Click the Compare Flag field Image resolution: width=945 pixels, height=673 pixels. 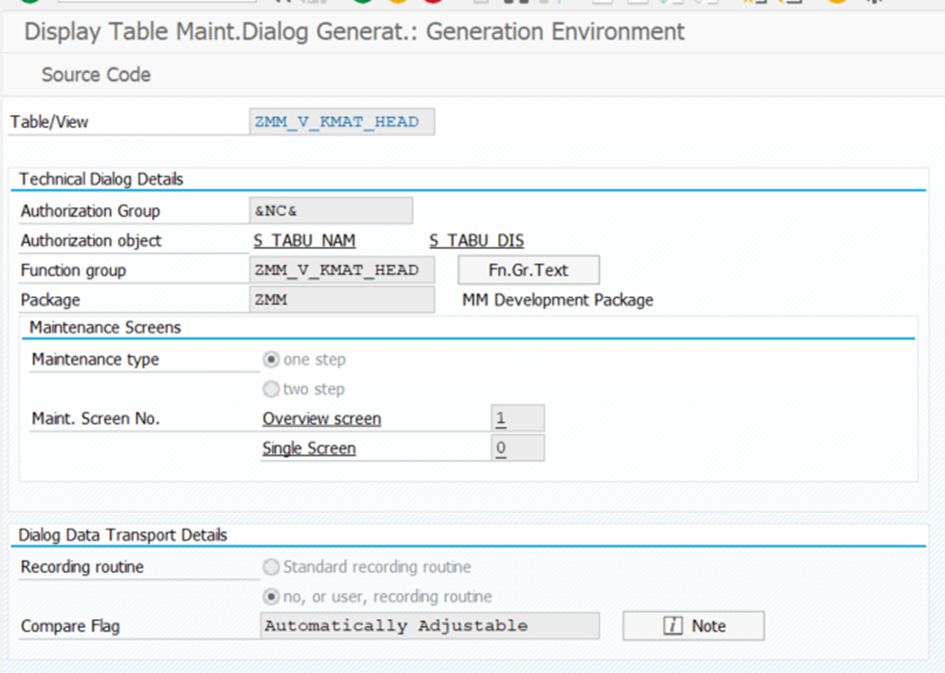point(429,626)
